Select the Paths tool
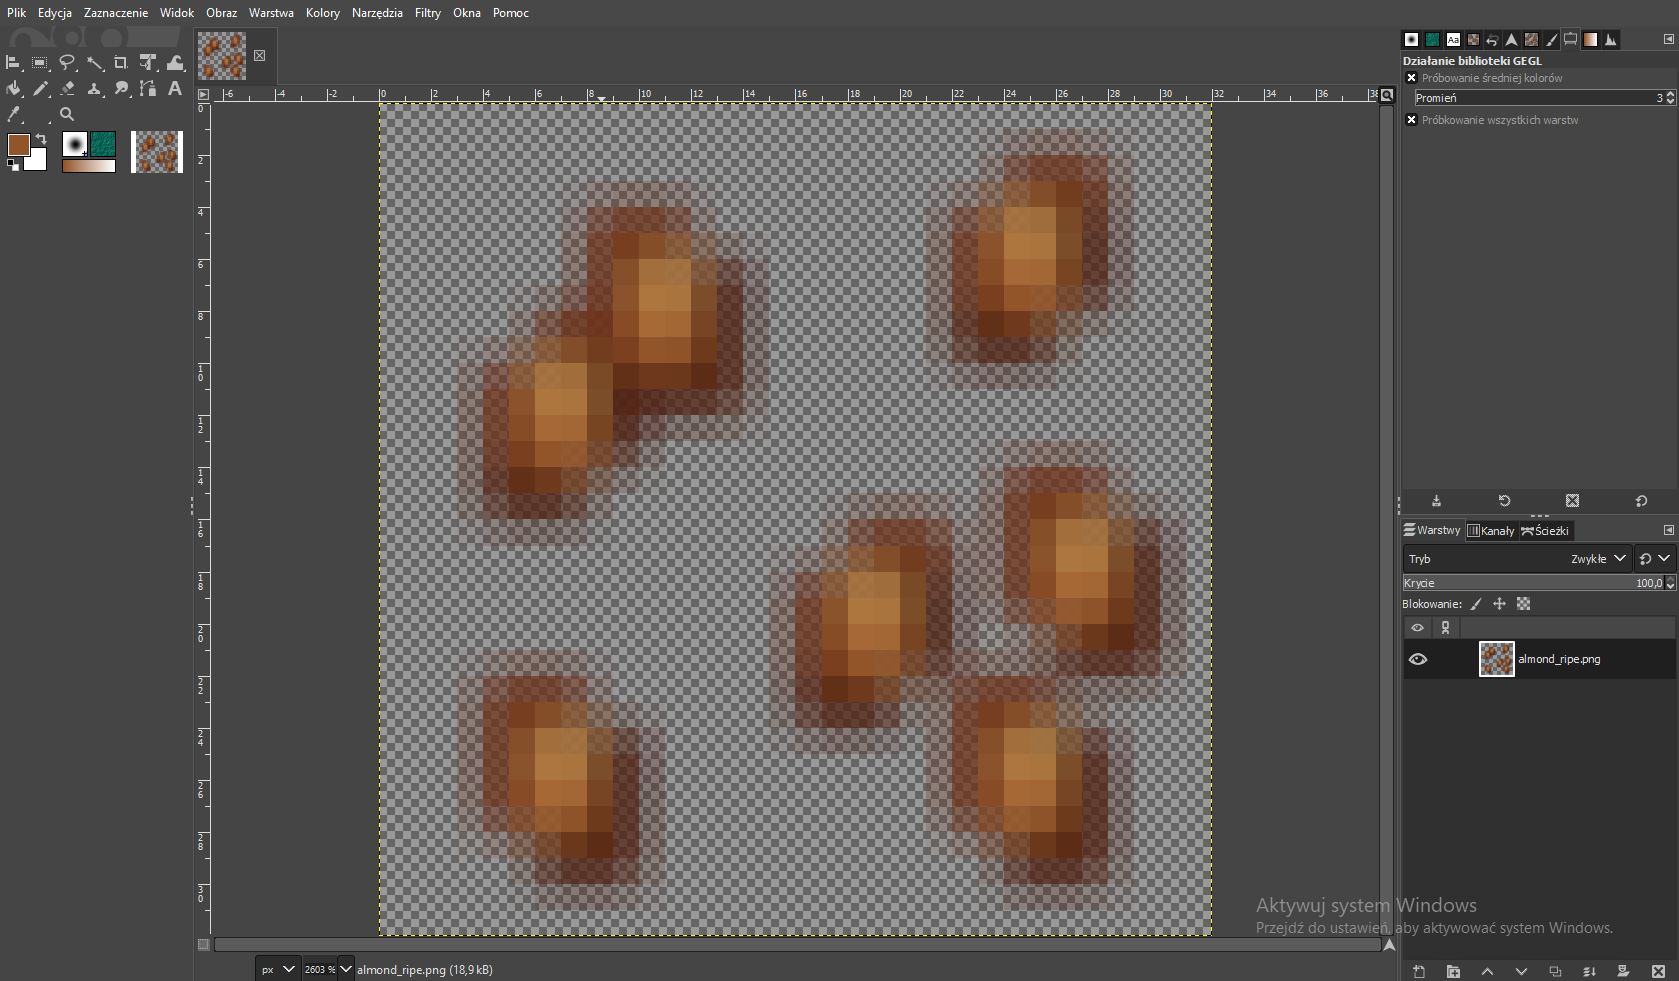This screenshot has width=1679, height=981. (148, 89)
